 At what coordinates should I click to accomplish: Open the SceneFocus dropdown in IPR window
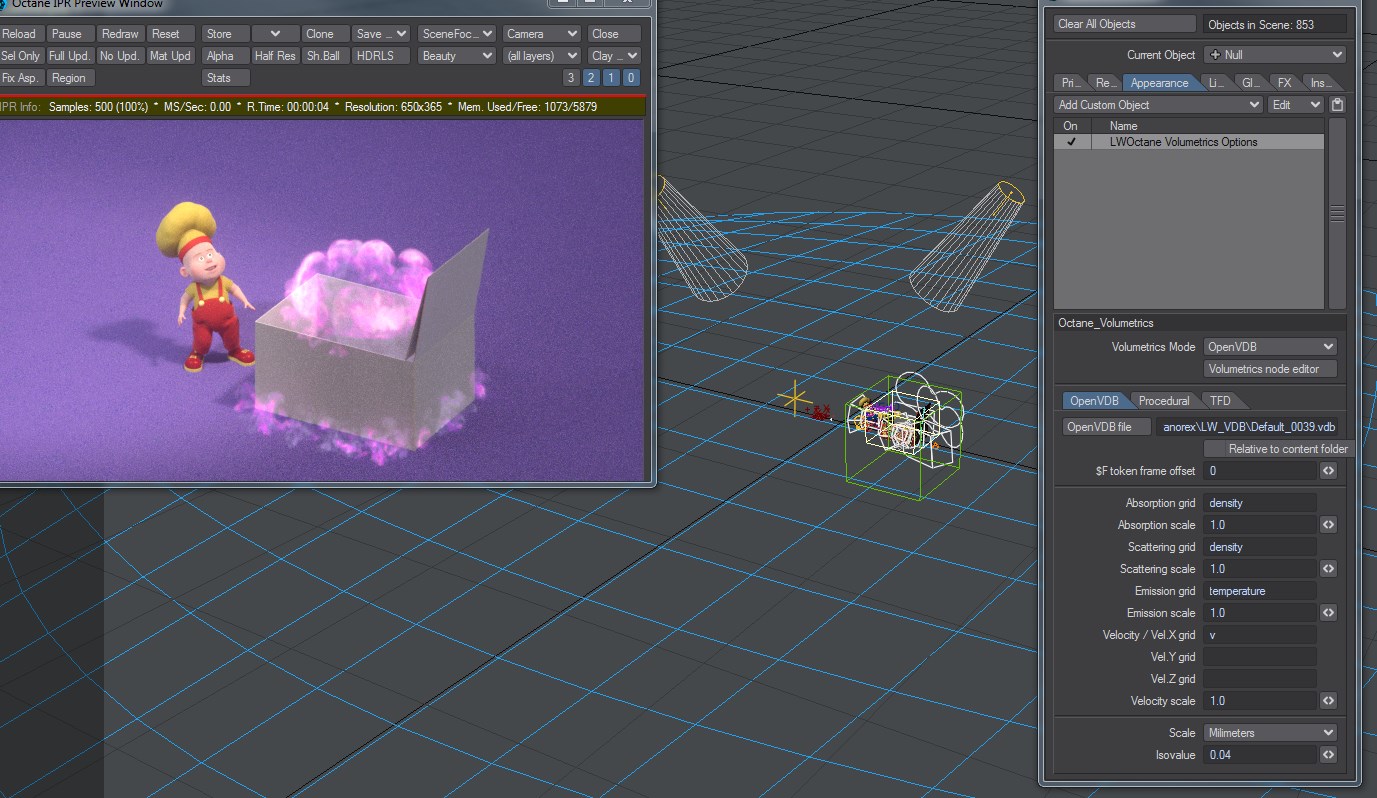(x=457, y=34)
